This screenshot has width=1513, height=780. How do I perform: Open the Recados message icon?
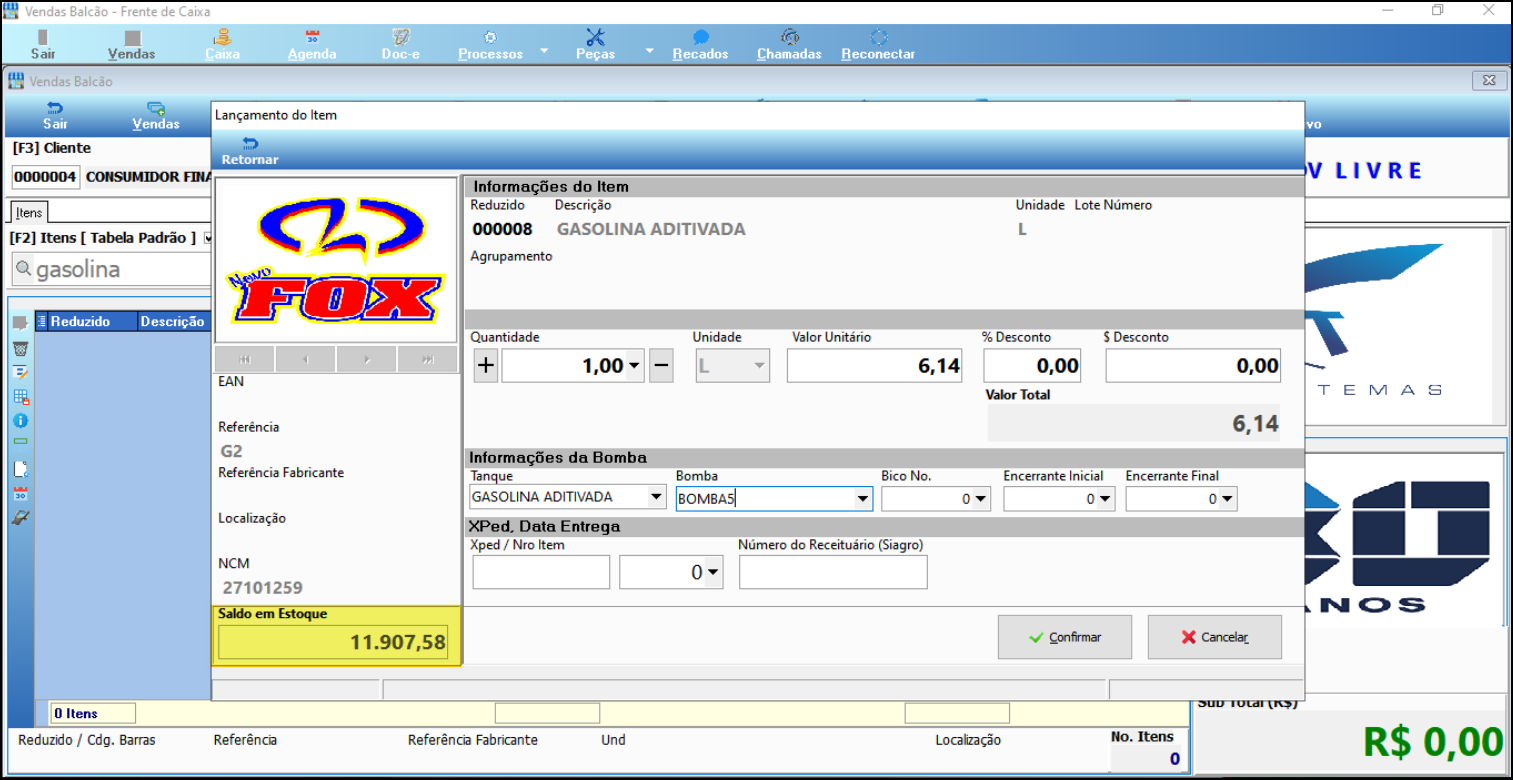tap(700, 45)
